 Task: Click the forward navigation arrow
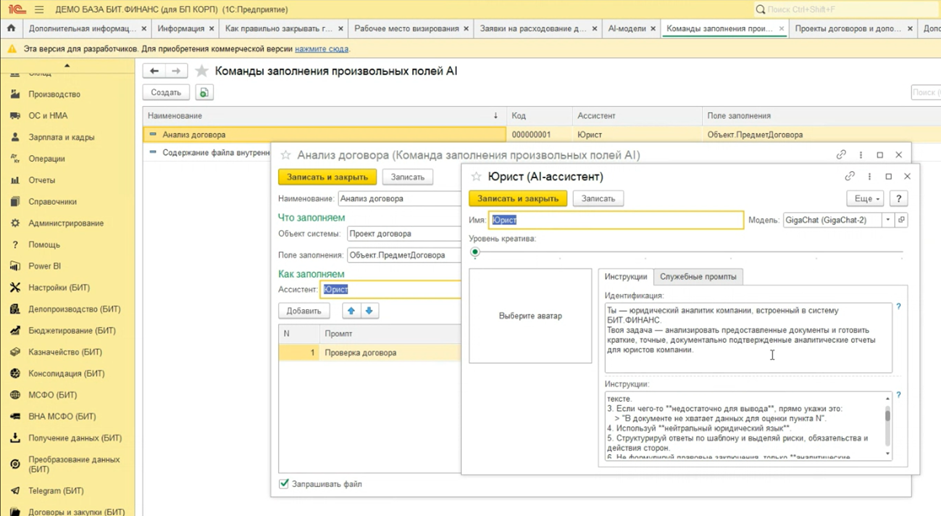176,71
